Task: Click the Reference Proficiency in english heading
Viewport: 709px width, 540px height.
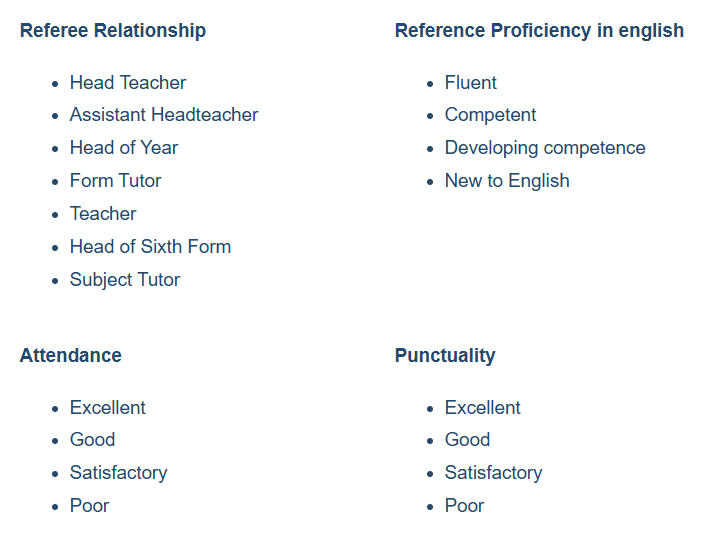Action: click(539, 31)
